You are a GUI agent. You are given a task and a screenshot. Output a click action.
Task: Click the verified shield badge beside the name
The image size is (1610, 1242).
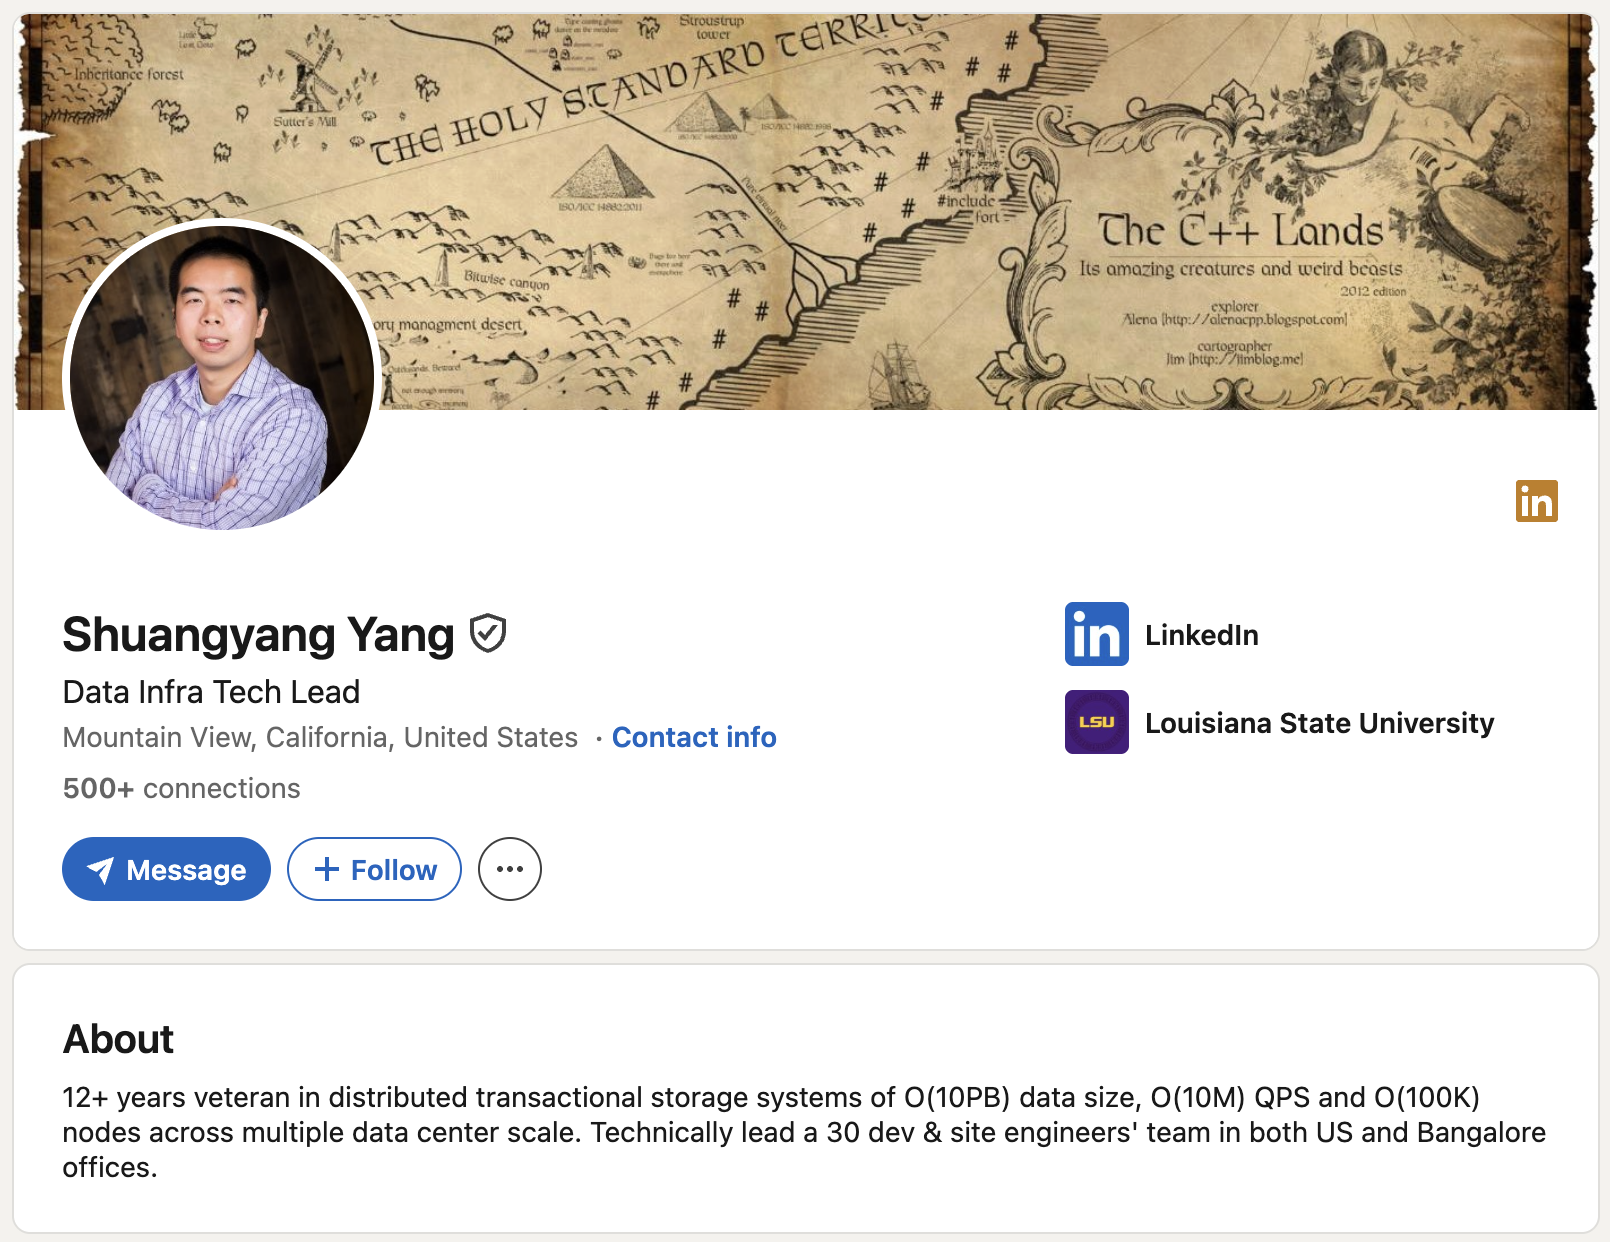[x=488, y=633]
